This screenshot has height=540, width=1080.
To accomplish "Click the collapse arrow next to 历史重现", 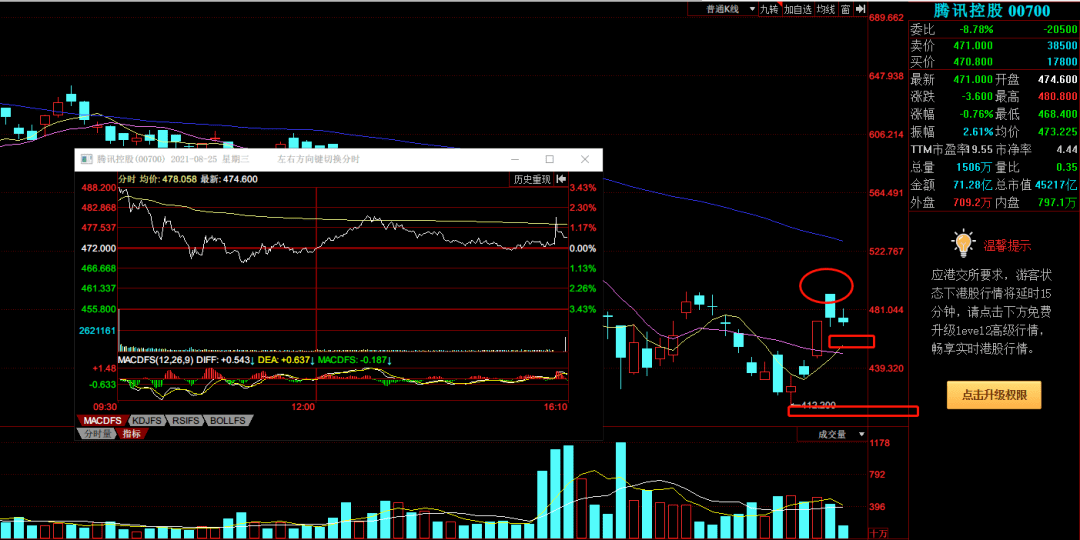I will coord(561,179).
